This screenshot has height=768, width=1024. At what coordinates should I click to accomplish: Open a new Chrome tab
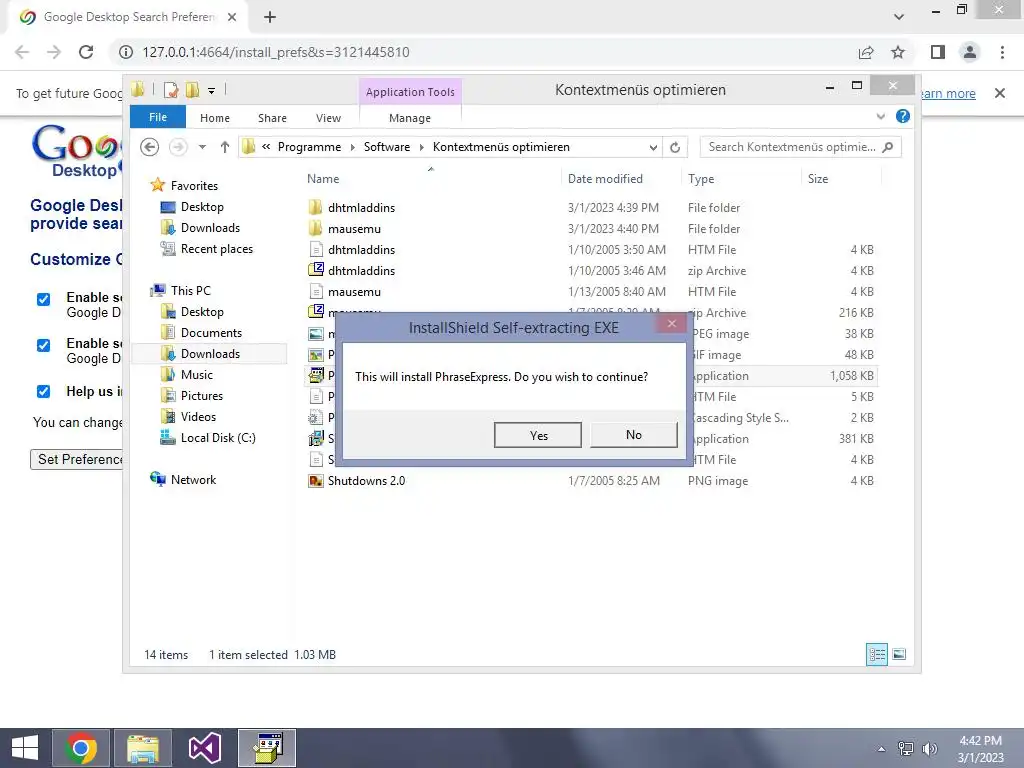point(270,17)
